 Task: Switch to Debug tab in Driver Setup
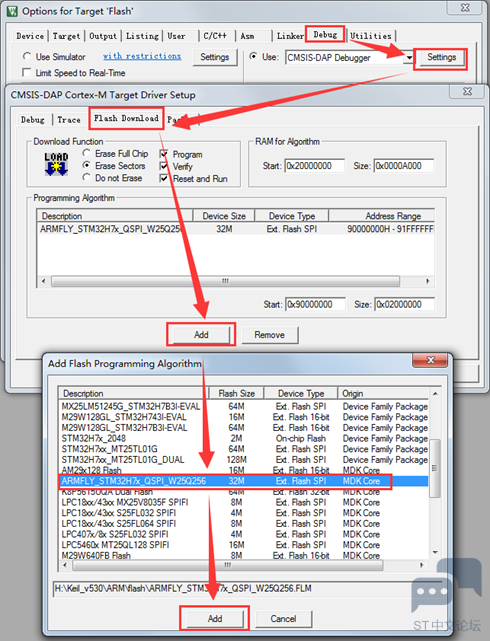click(x=33, y=120)
